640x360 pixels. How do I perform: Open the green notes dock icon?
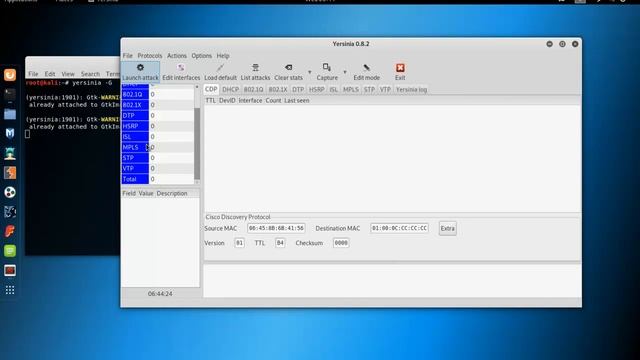10,251
